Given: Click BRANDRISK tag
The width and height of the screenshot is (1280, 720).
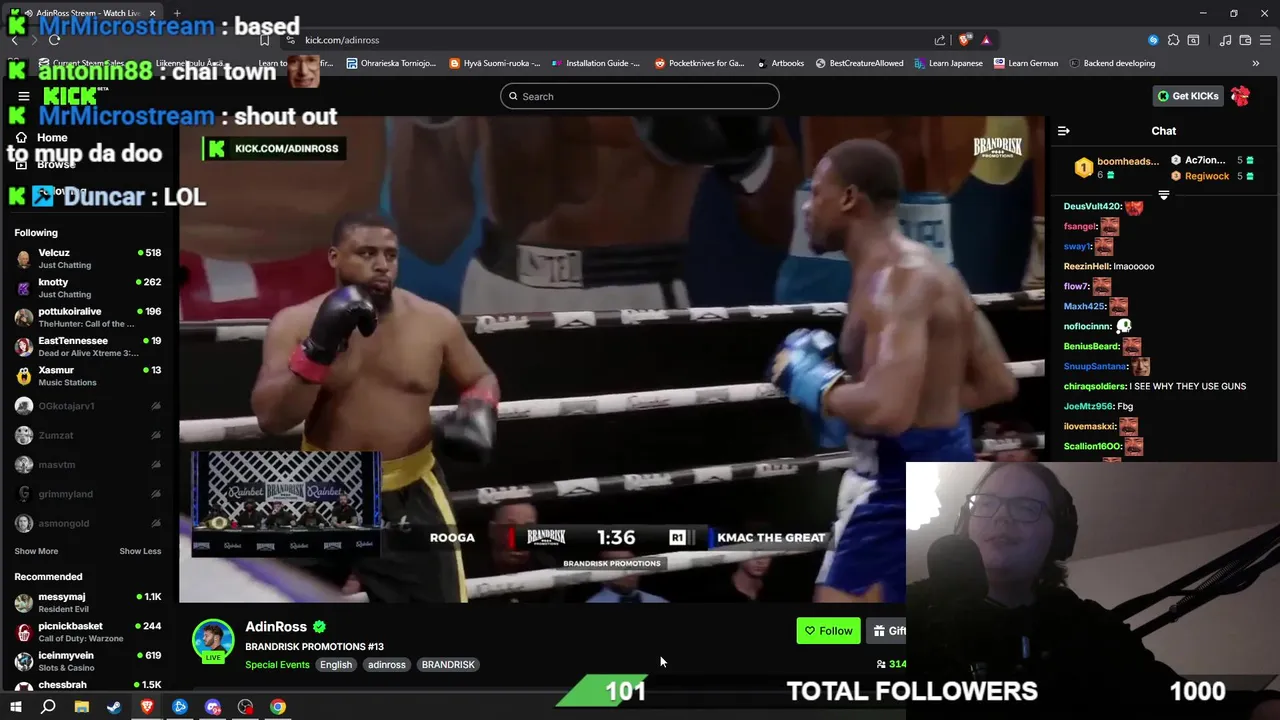Looking at the screenshot, I should coord(448,665).
